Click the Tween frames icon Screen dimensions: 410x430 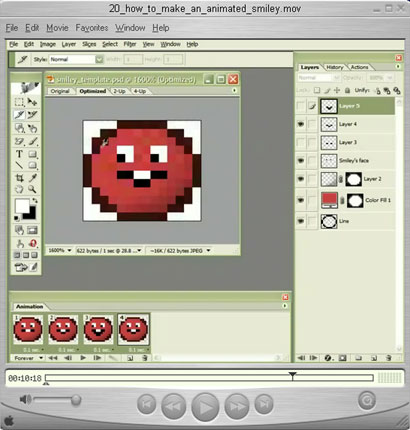pyautogui.click(x=113, y=358)
